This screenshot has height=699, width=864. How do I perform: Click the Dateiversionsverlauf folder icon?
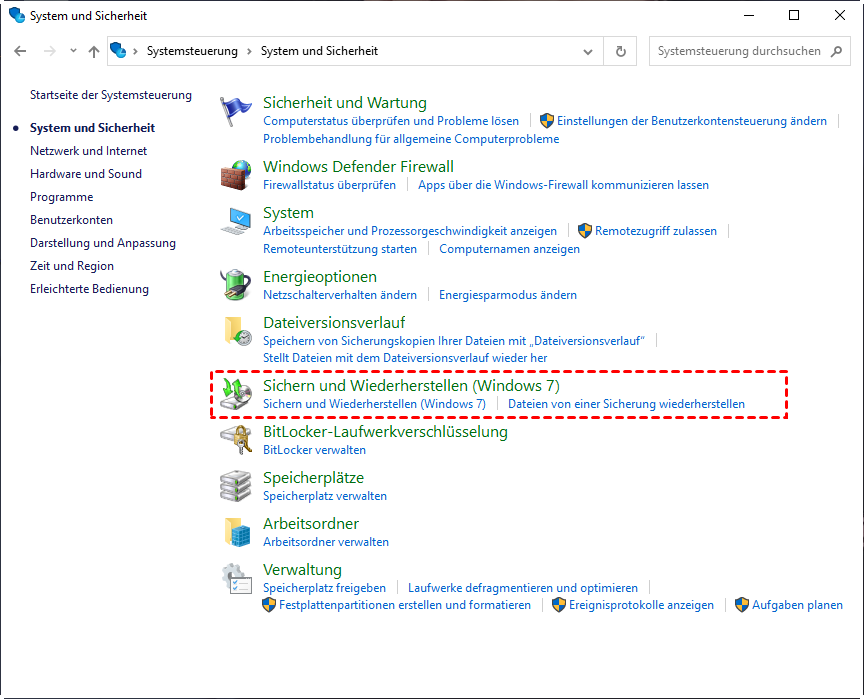click(236, 331)
